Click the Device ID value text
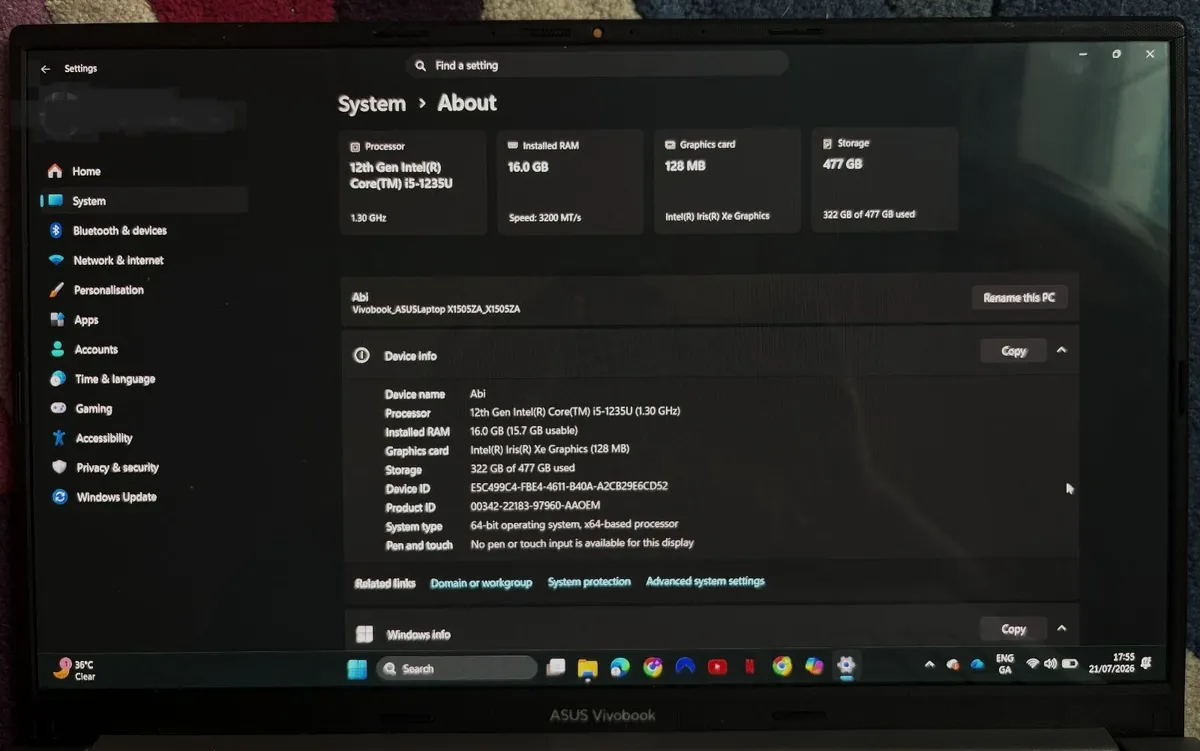Image resolution: width=1200 pixels, height=751 pixels. [x=569, y=487]
